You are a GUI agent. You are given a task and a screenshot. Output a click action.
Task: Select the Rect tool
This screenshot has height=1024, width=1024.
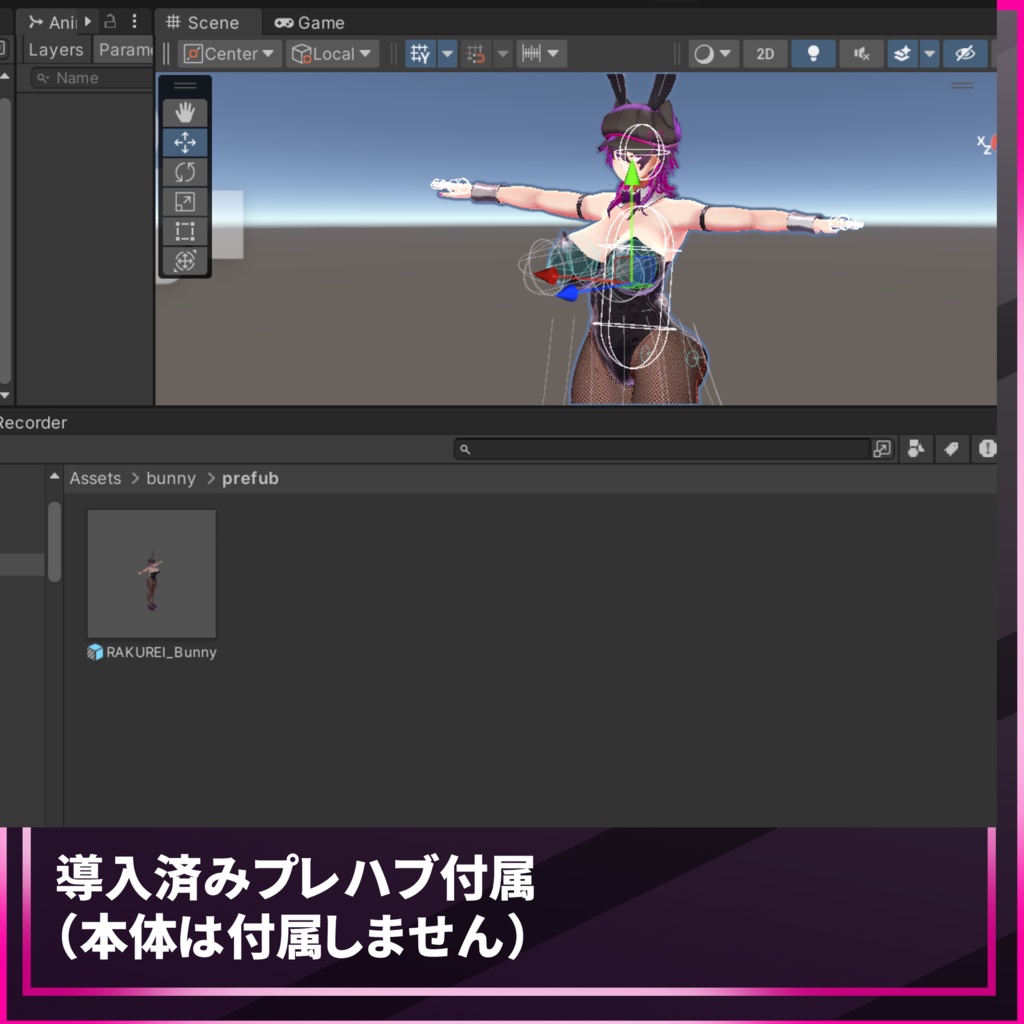(x=184, y=232)
